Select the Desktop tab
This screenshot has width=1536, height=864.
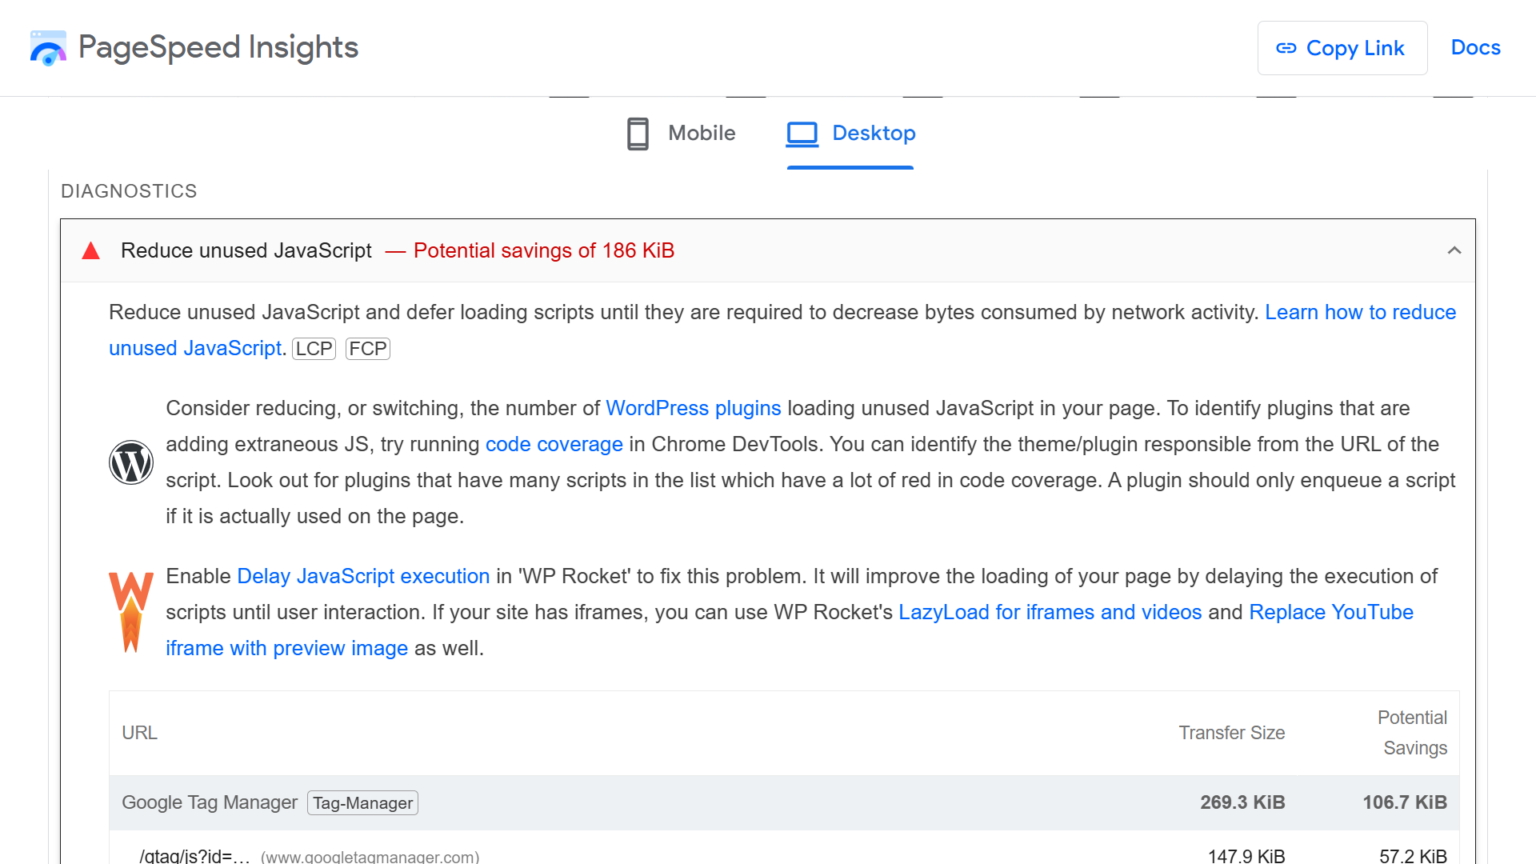tap(850, 133)
